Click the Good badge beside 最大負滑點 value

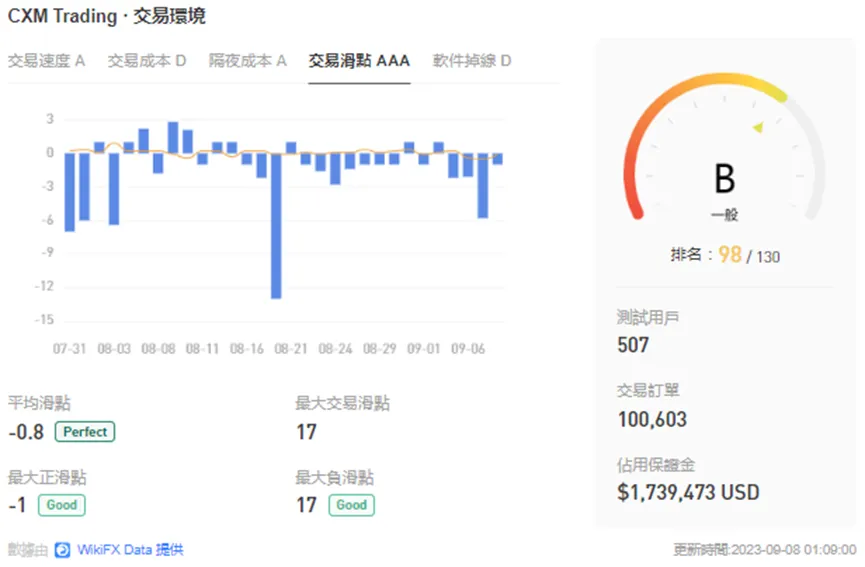351,505
